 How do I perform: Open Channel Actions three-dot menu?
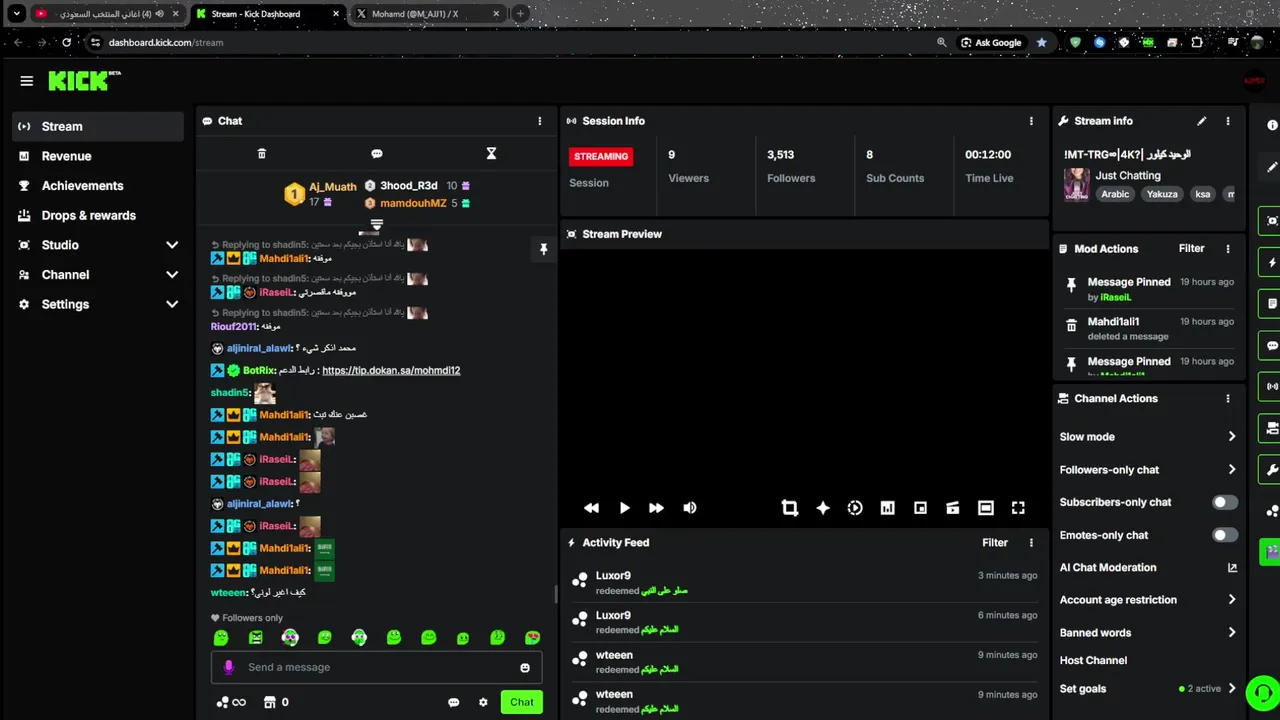tap(1228, 399)
